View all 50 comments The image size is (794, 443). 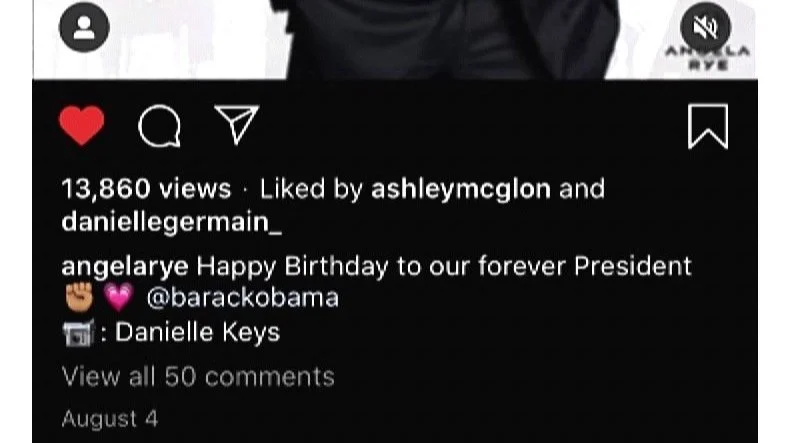click(198, 377)
